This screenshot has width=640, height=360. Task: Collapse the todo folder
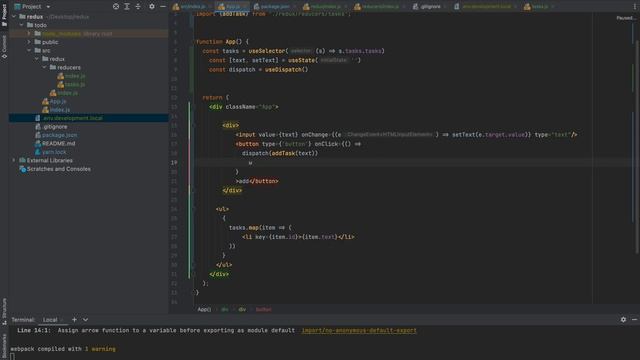pos(22,25)
